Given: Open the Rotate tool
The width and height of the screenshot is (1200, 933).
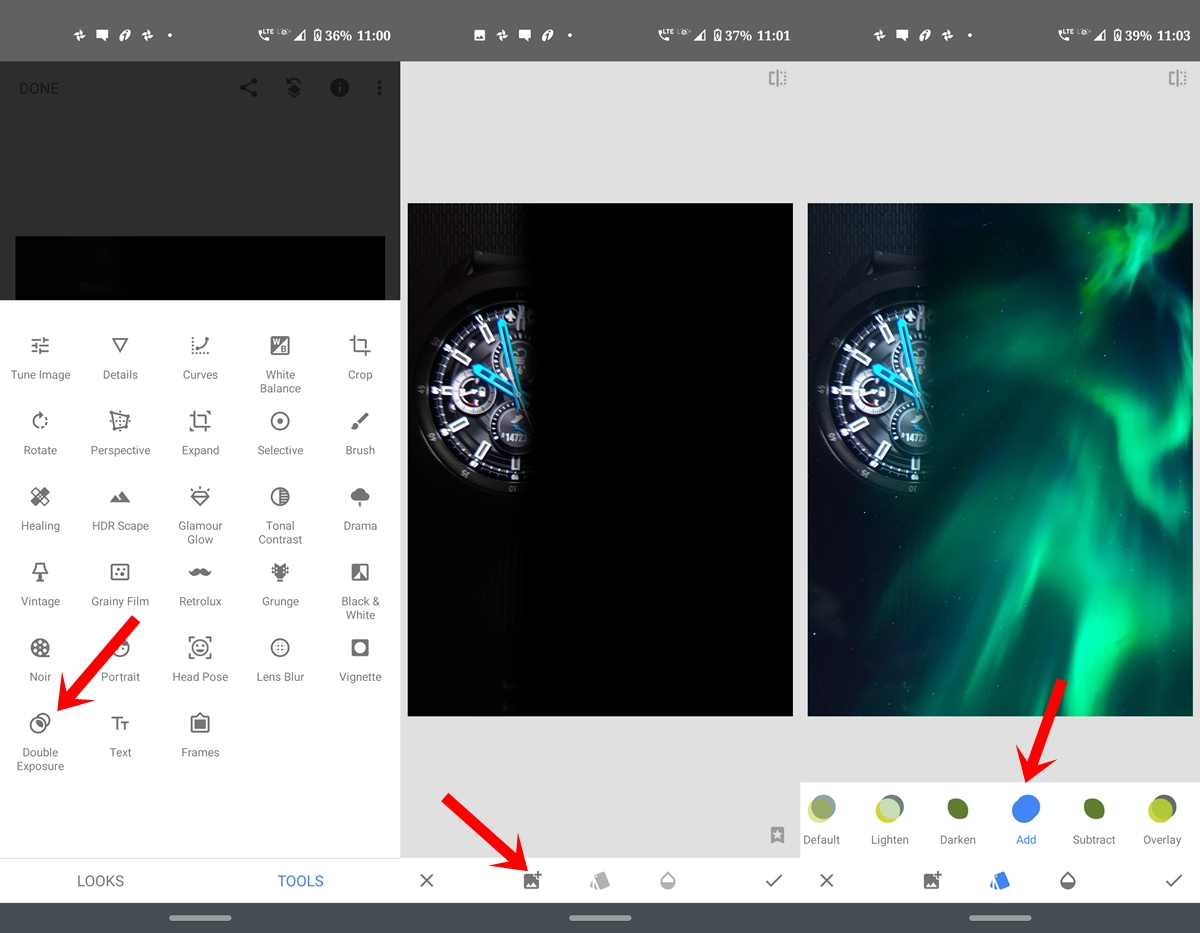Looking at the screenshot, I should [40, 433].
